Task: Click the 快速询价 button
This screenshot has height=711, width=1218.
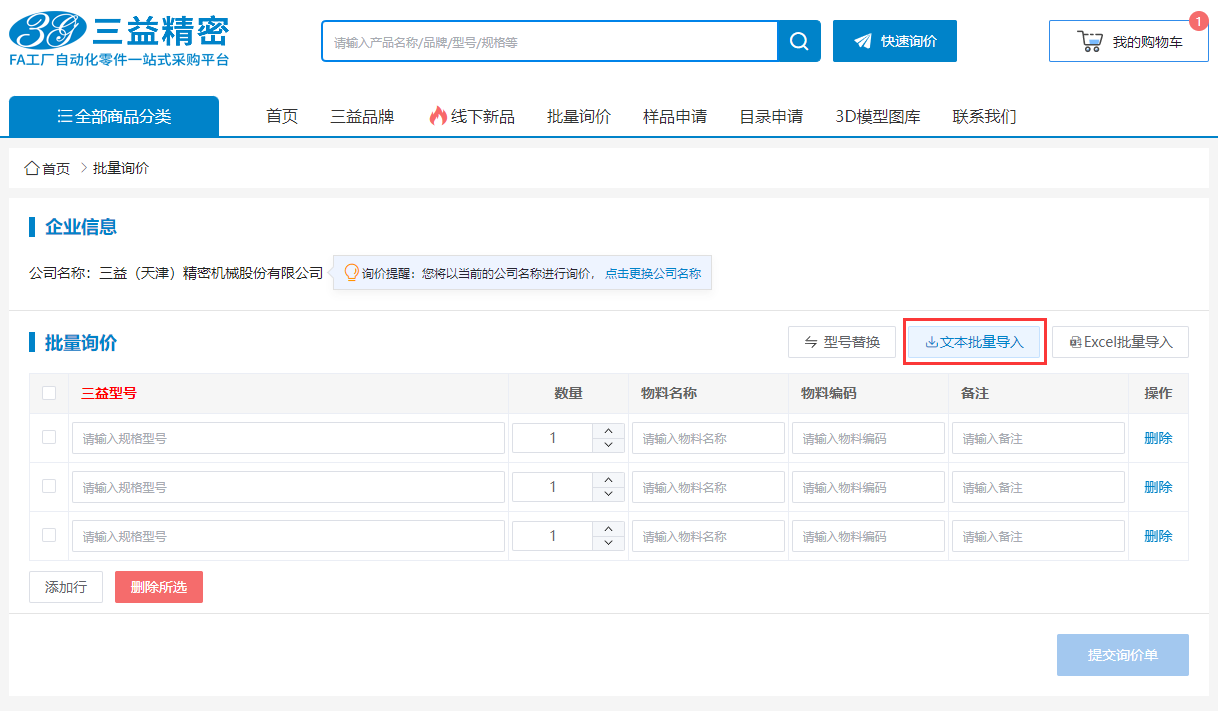Action: coord(895,41)
